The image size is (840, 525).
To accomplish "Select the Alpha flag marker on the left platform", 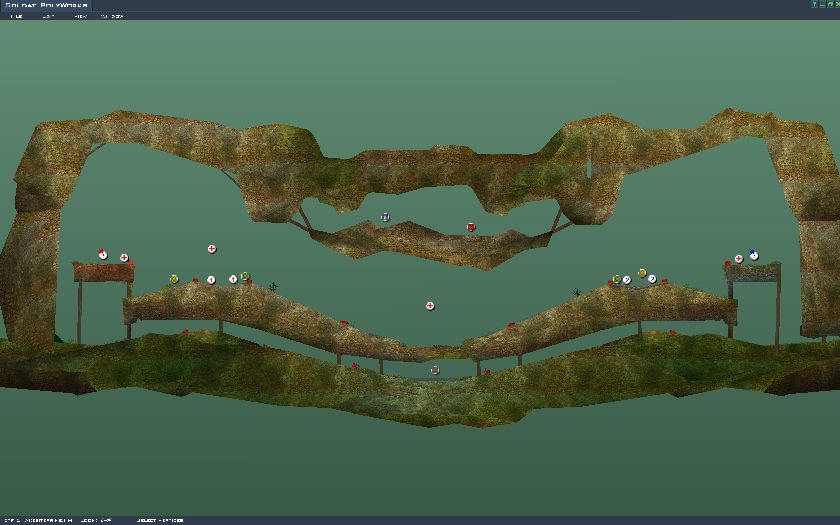I will [x=102, y=255].
